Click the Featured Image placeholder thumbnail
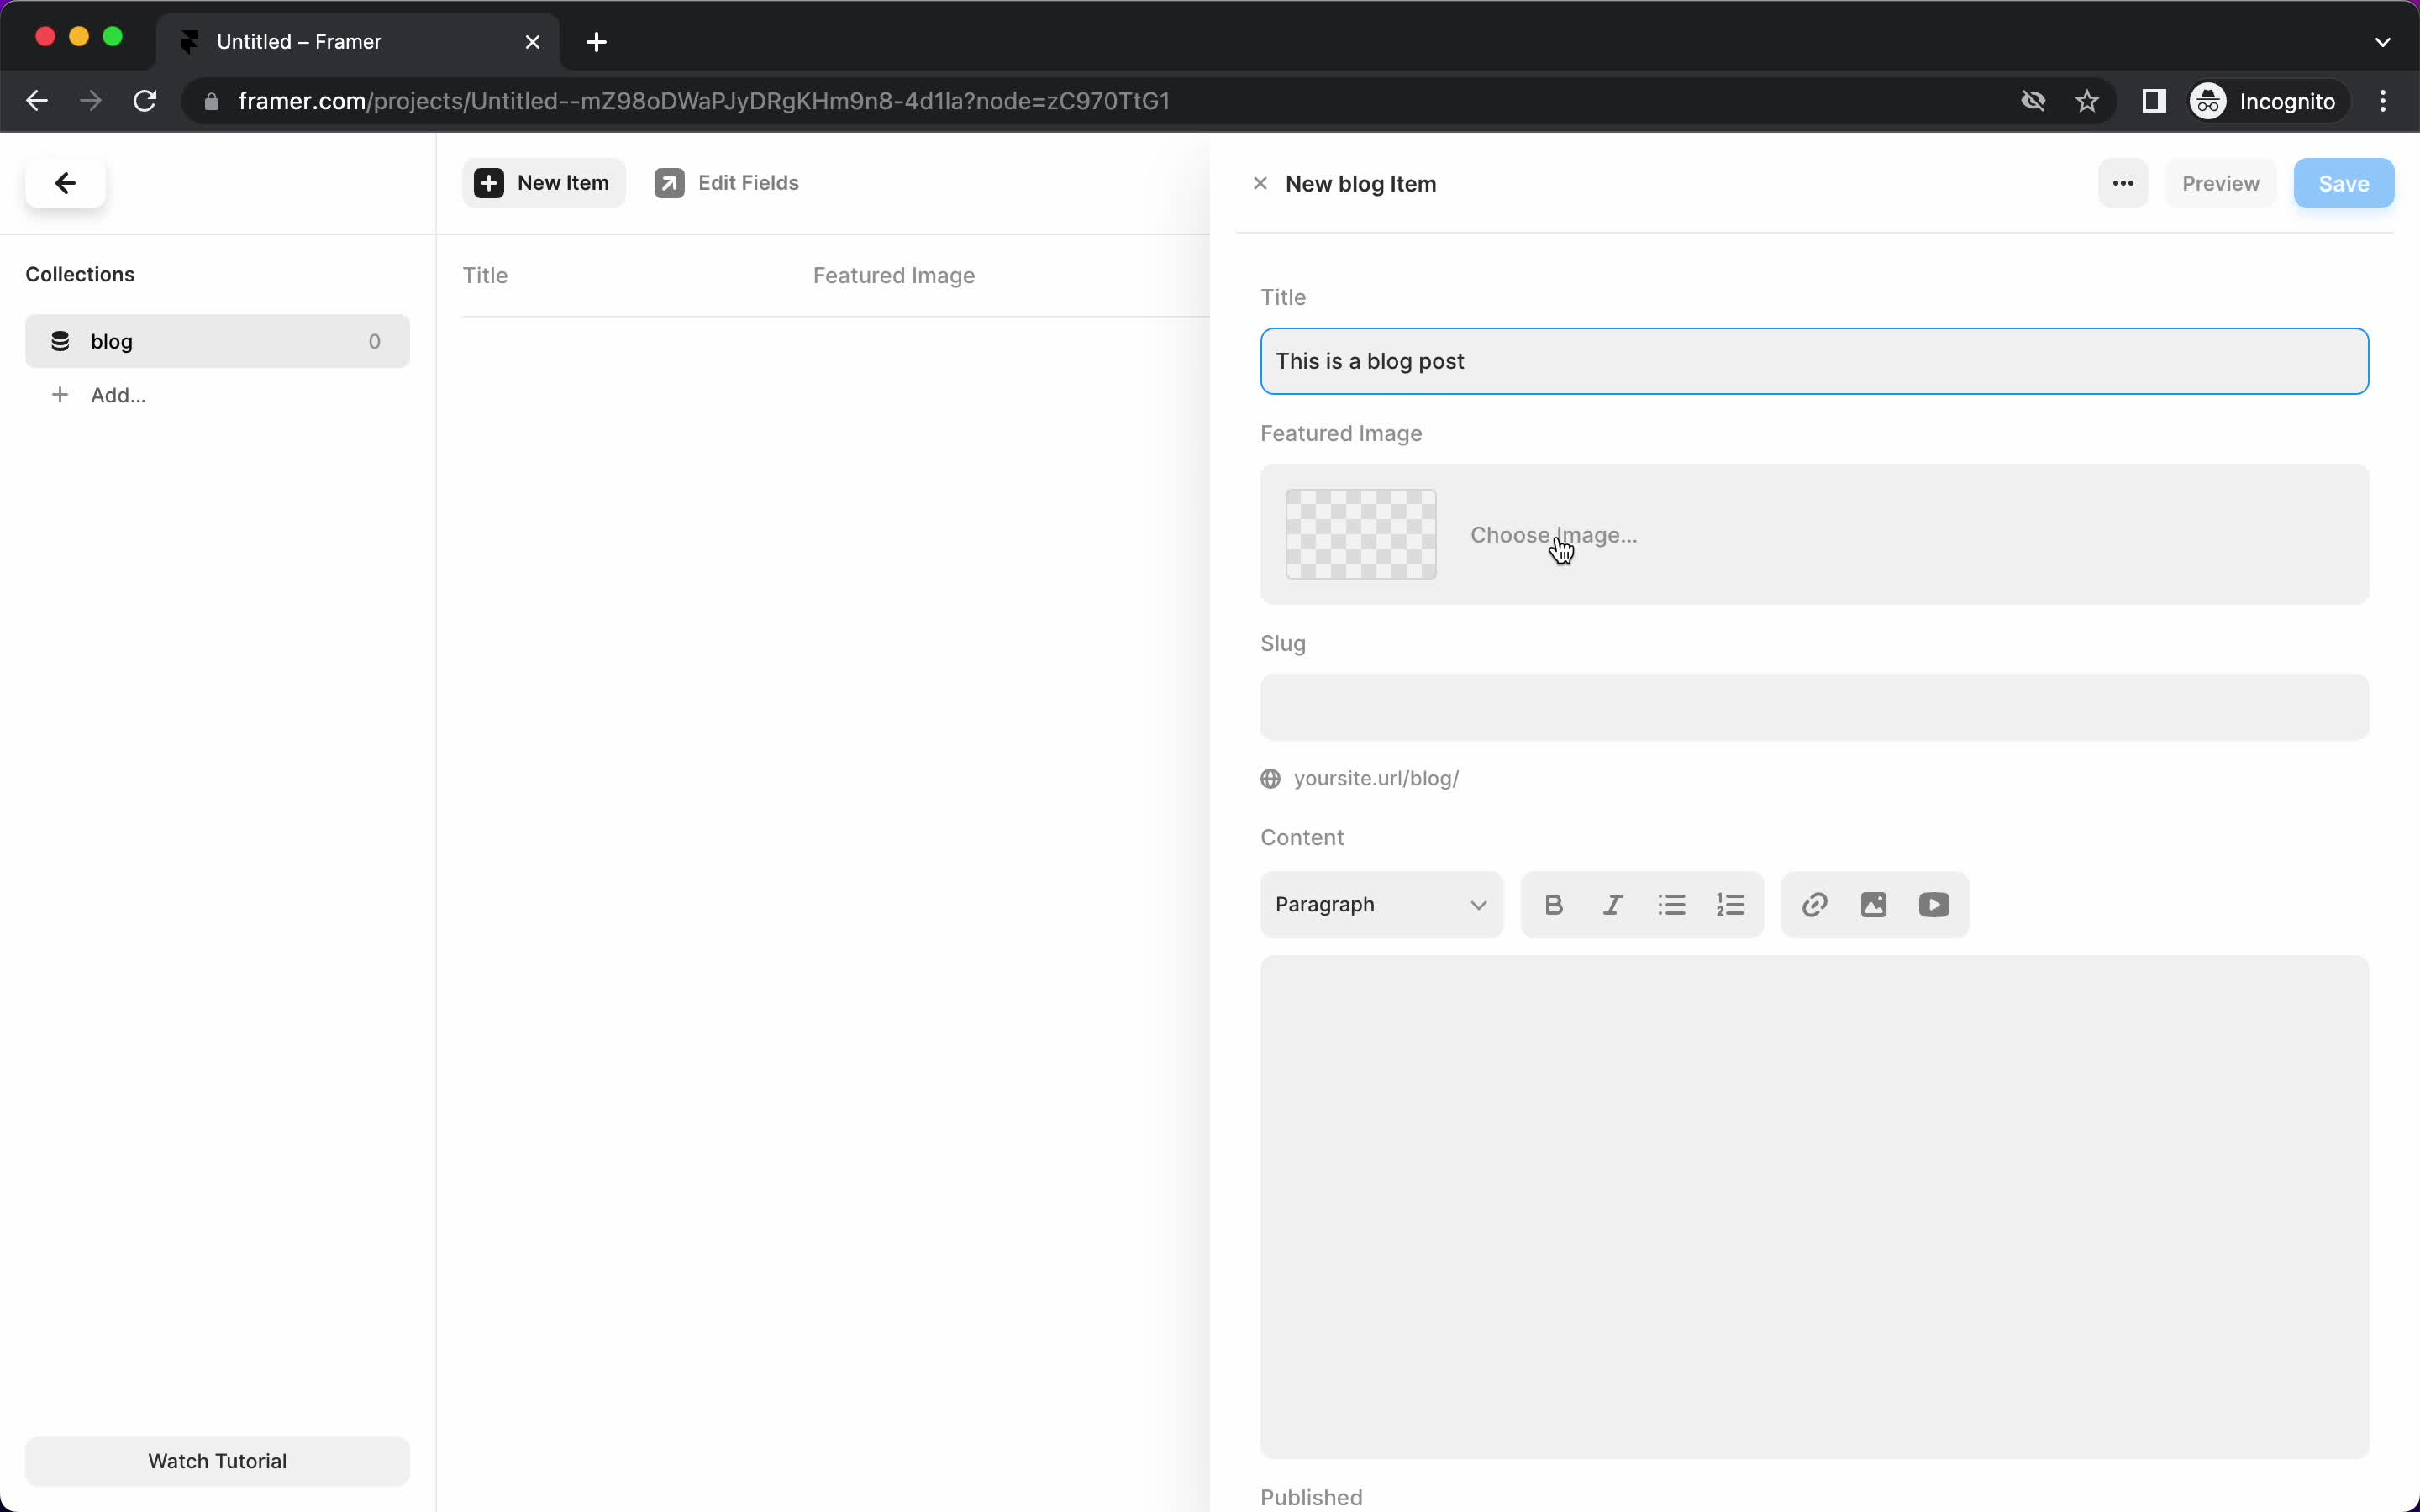Image resolution: width=2420 pixels, height=1512 pixels. tap(1360, 534)
